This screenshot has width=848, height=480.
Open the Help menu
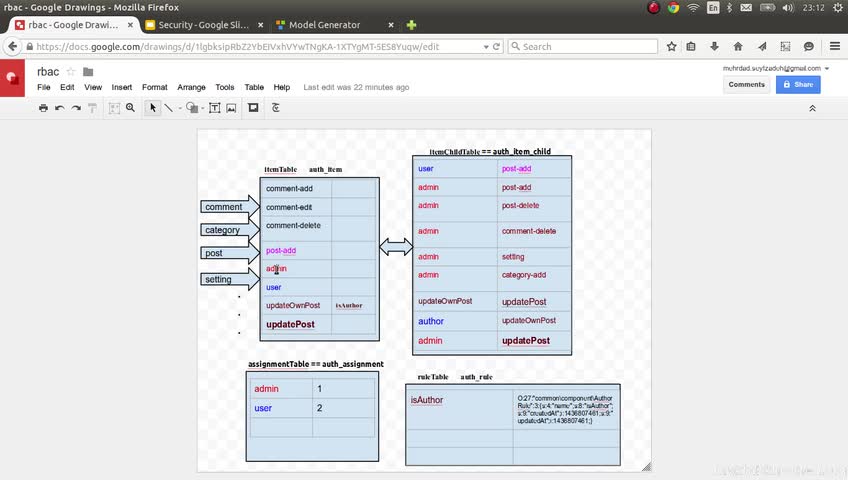282,87
